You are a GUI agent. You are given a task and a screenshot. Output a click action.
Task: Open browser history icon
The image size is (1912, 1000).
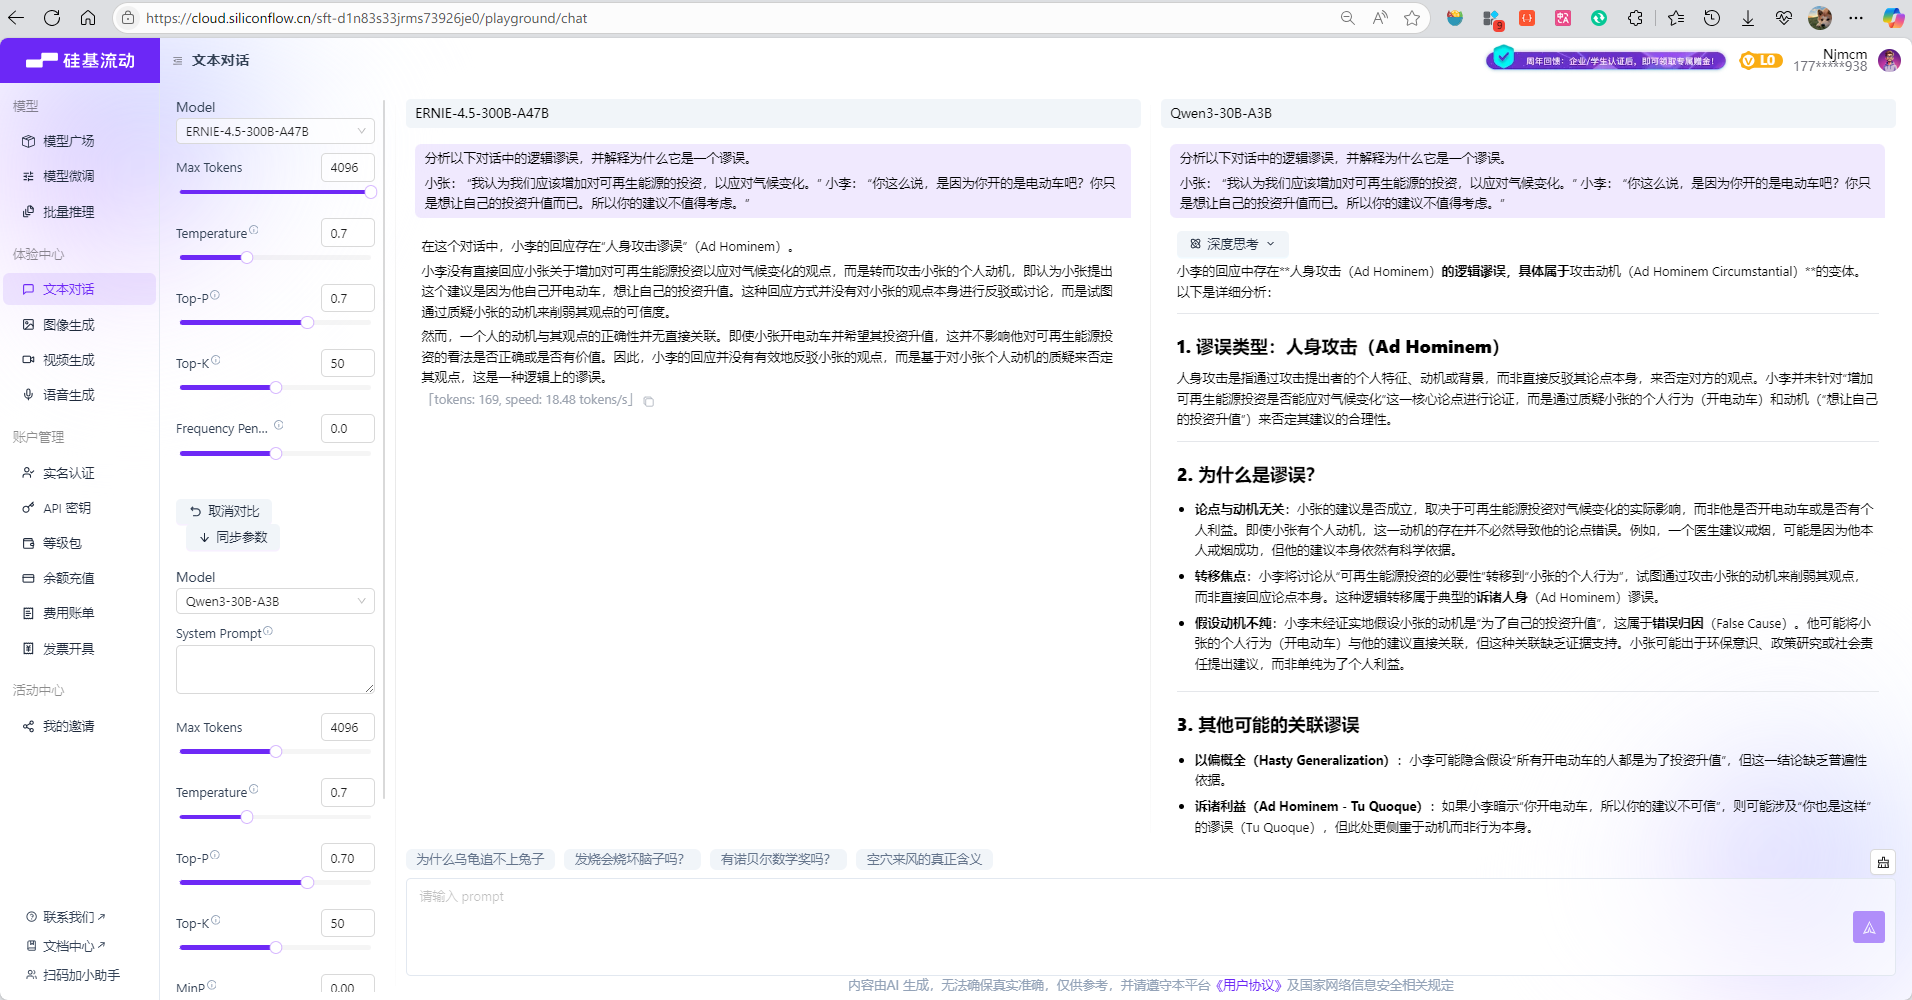click(1712, 18)
